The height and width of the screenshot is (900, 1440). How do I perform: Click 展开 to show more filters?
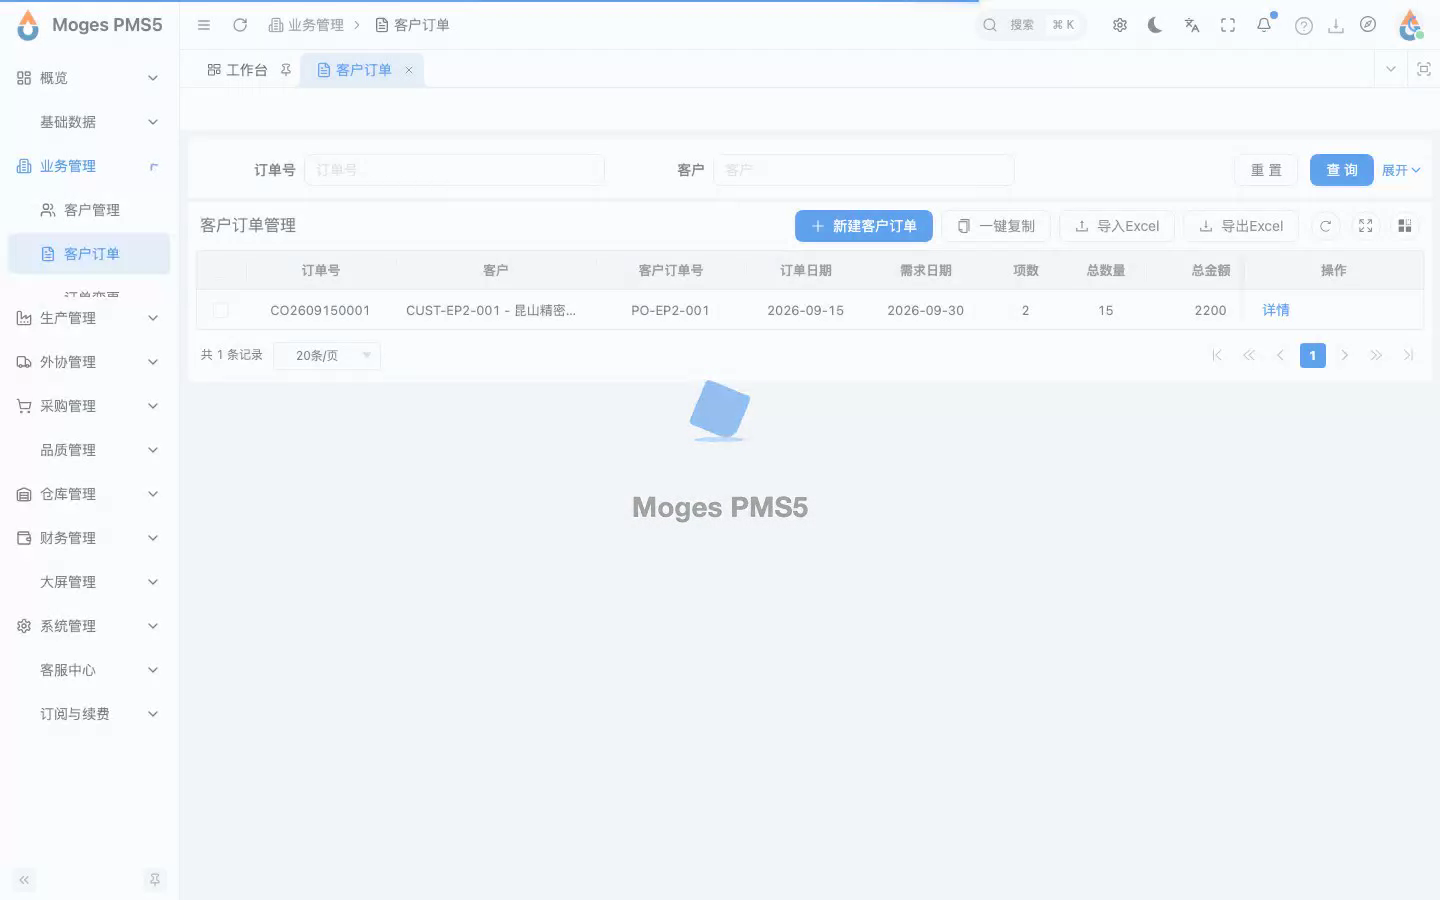(x=1401, y=170)
